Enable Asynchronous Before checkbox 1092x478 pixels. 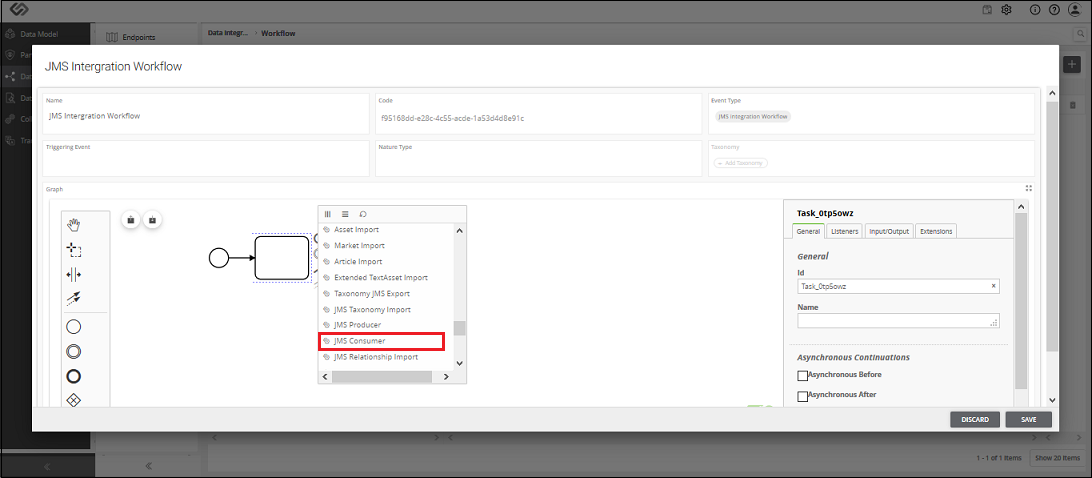(802, 376)
